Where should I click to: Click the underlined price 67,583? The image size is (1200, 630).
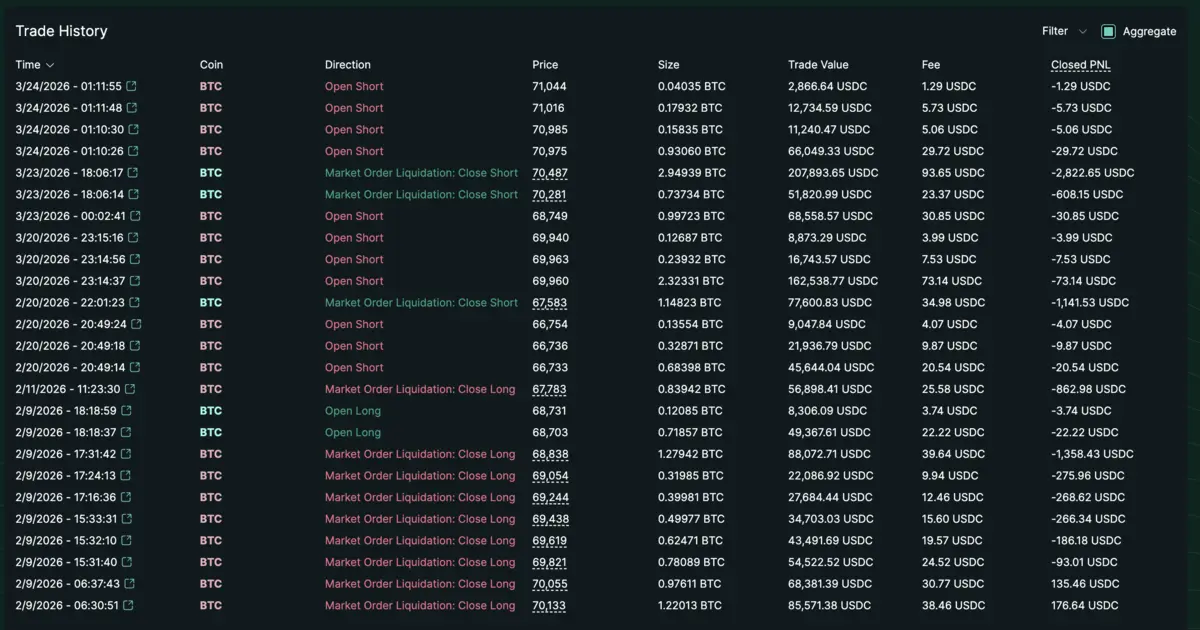pyautogui.click(x=549, y=303)
